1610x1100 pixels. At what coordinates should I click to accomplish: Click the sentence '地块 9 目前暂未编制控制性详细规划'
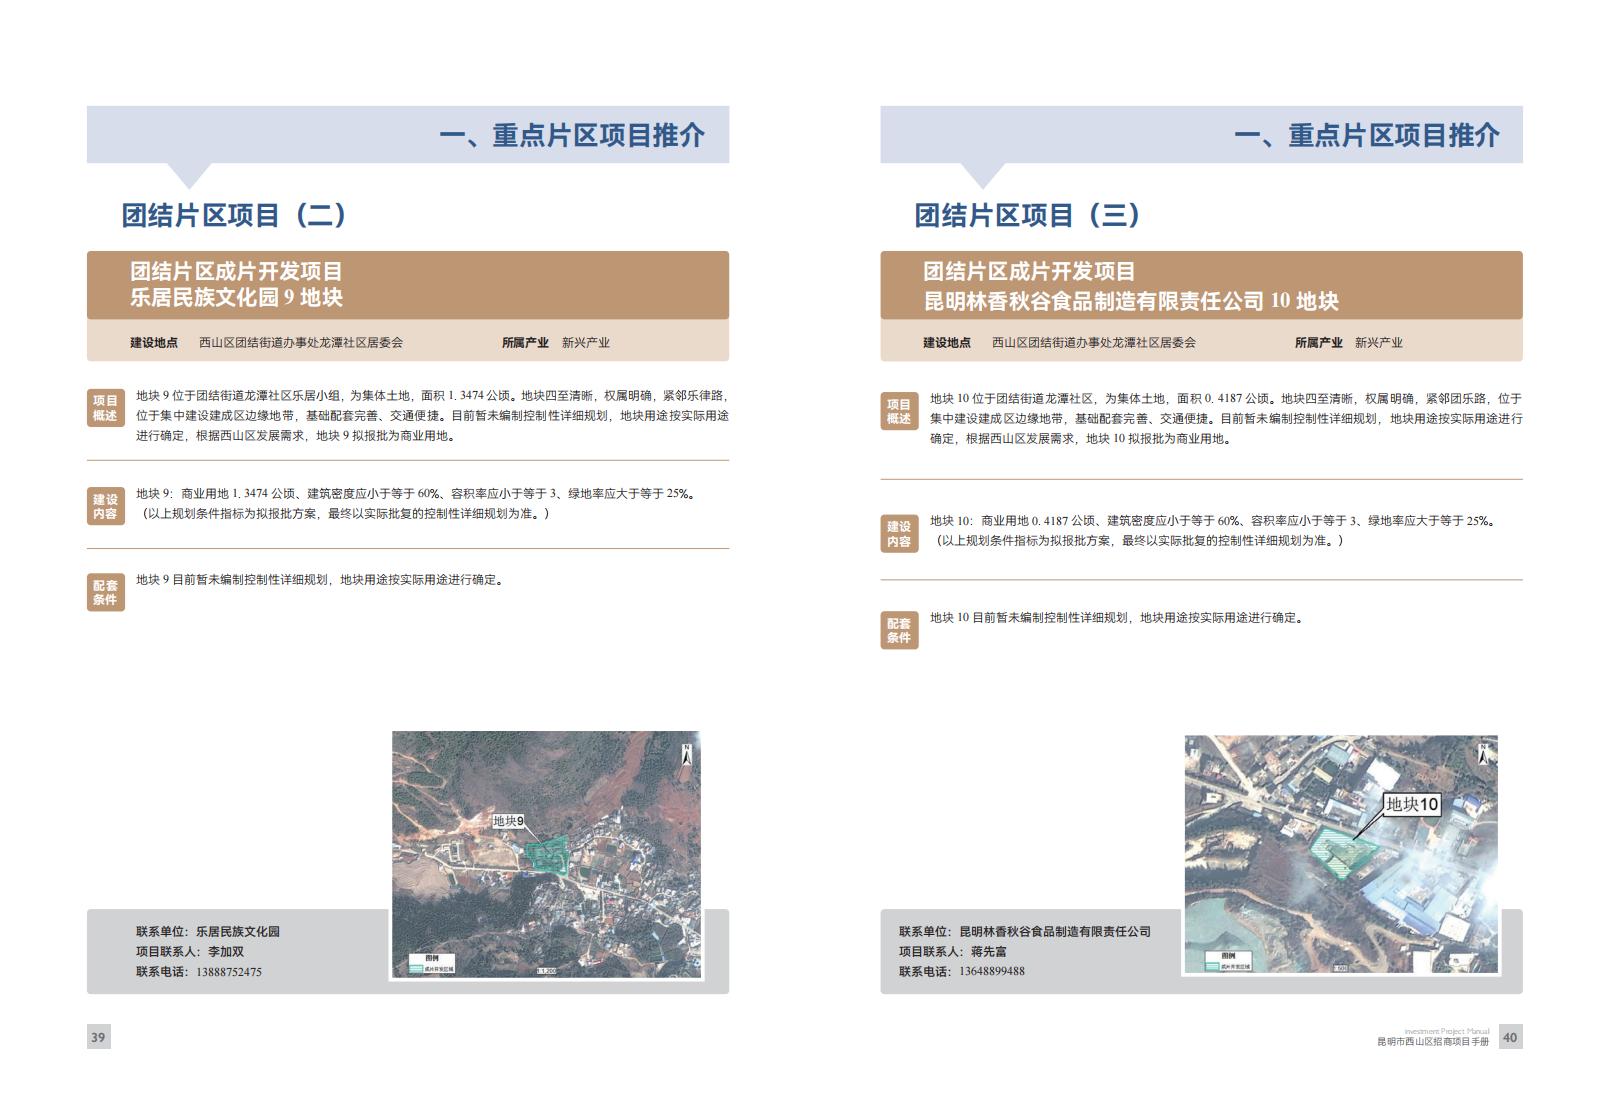pyautogui.click(x=233, y=580)
